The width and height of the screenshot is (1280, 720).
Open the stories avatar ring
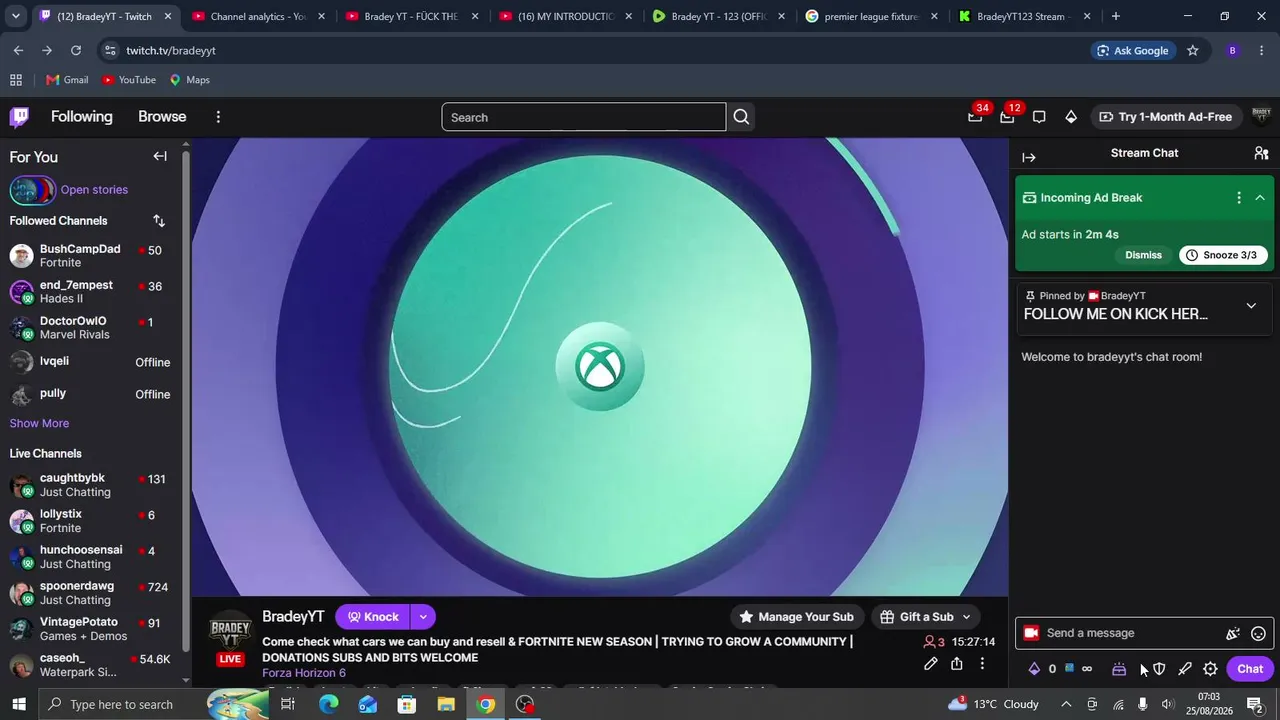click(32, 190)
